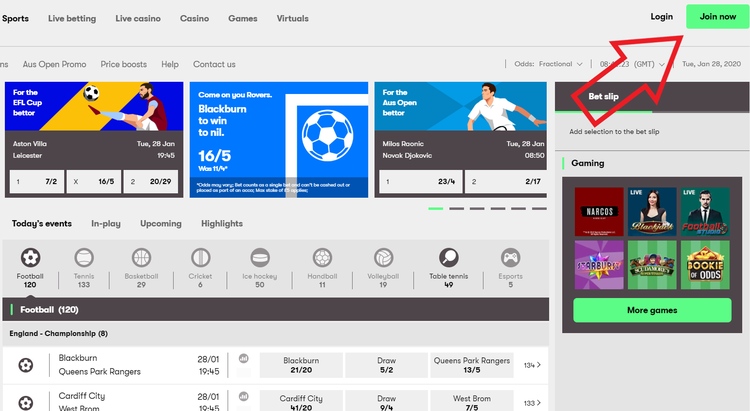This screenshot has height=411, width=750.
Task: Bet on Leicester at 20/29
Action: click(x=151, y=181)
